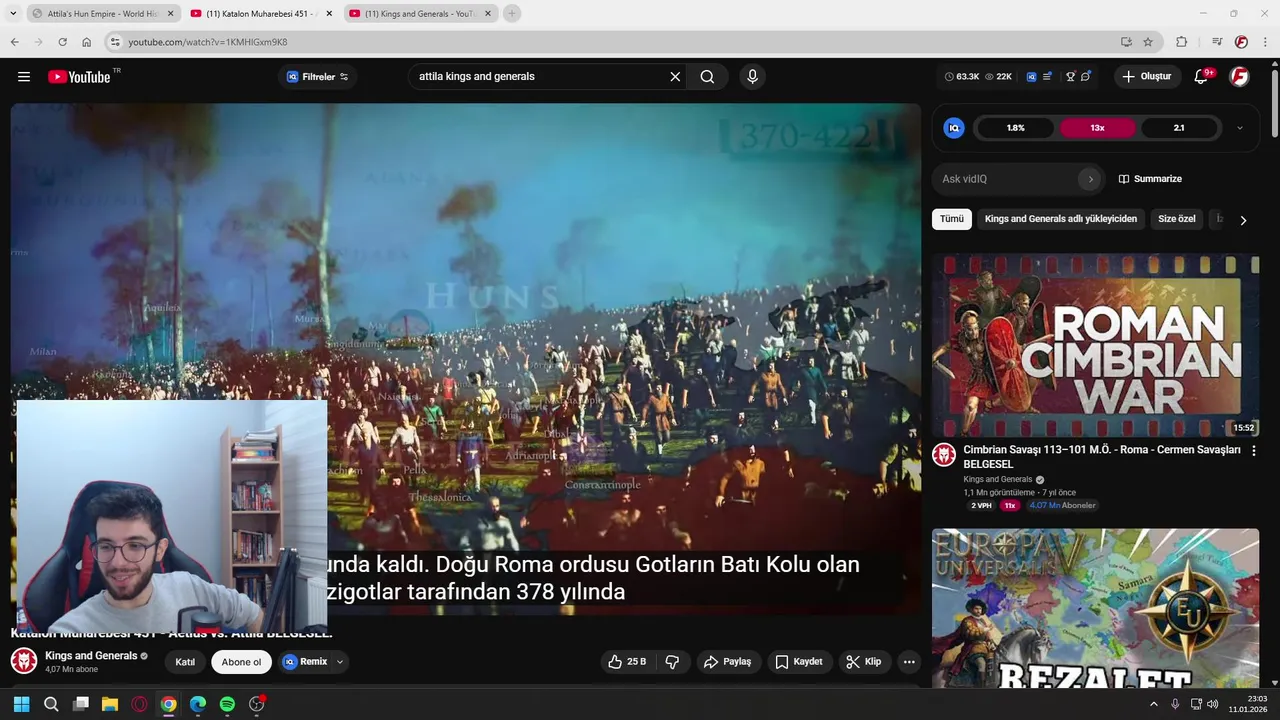1280x720 pixels.
Task: Open Chrome three-dot menu
Action: [x=1266, y=42]
